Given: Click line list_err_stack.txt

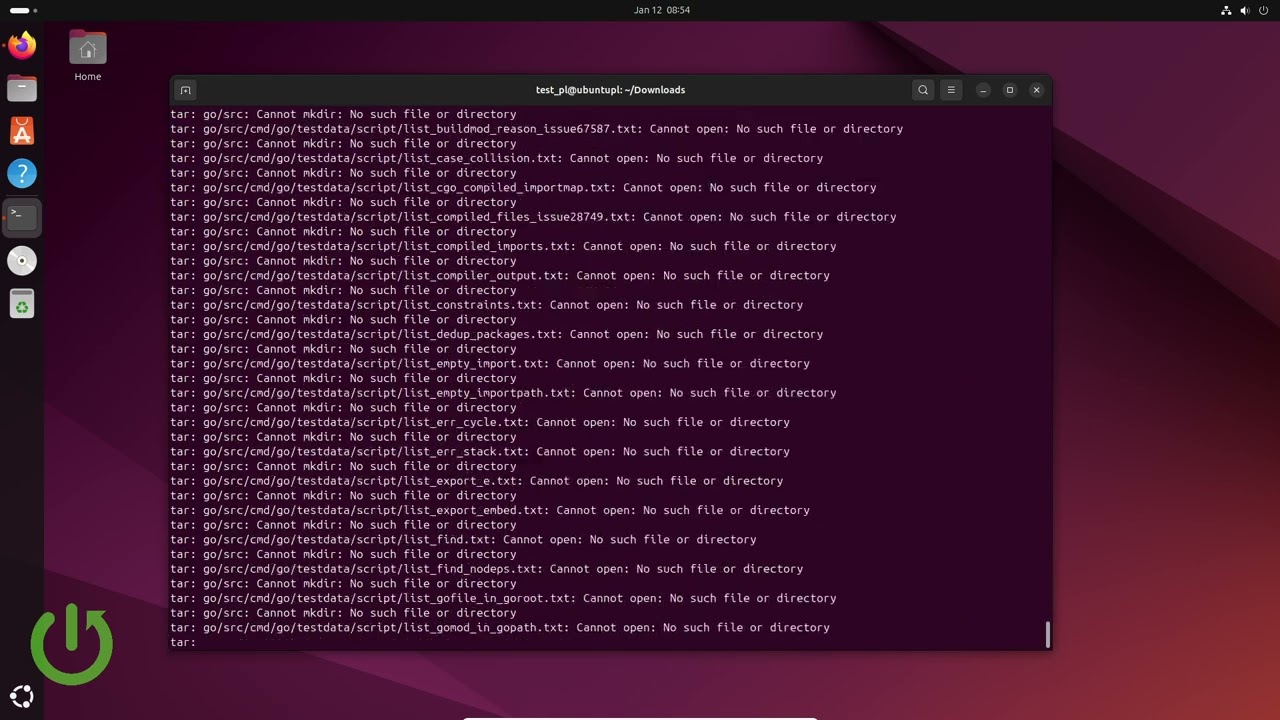Looking at the screenshot, I should (x=480, y=451).
